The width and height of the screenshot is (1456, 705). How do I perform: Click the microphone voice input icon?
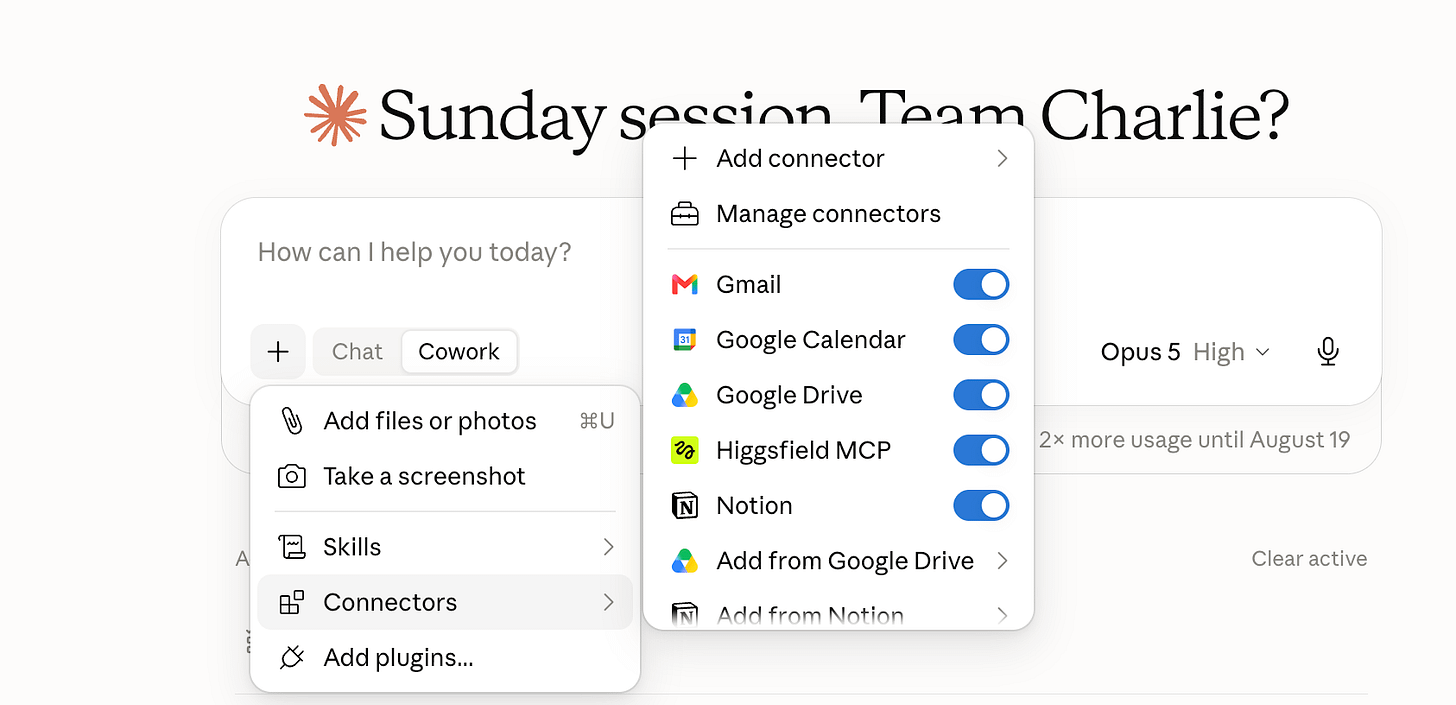[x=1328, y=352]
